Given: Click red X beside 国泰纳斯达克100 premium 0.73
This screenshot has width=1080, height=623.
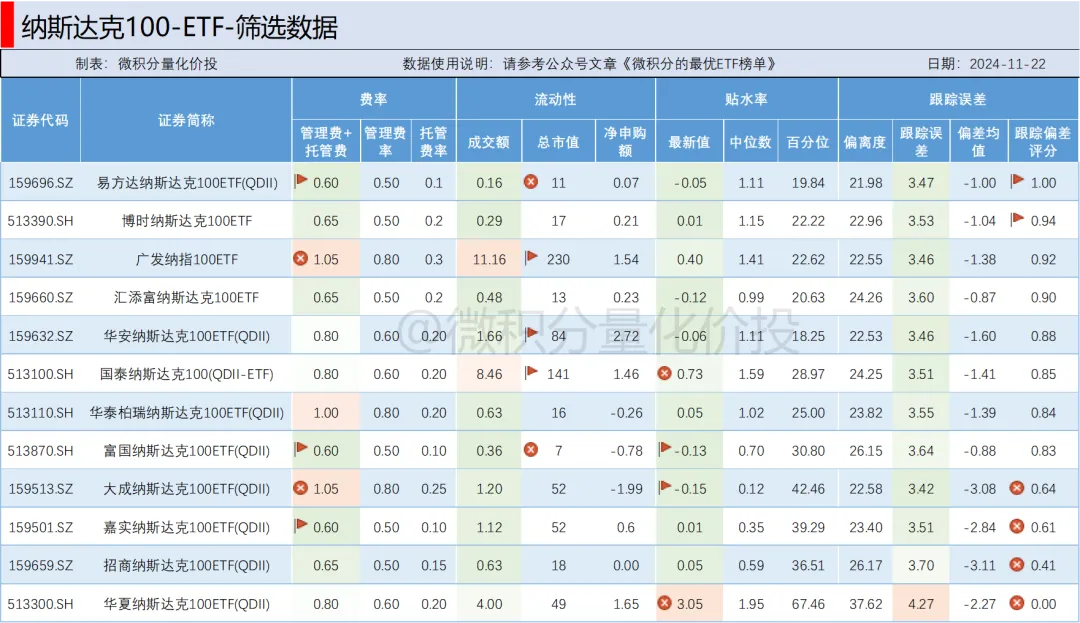Looking at the screenshot, I should [x=664, y=373].
